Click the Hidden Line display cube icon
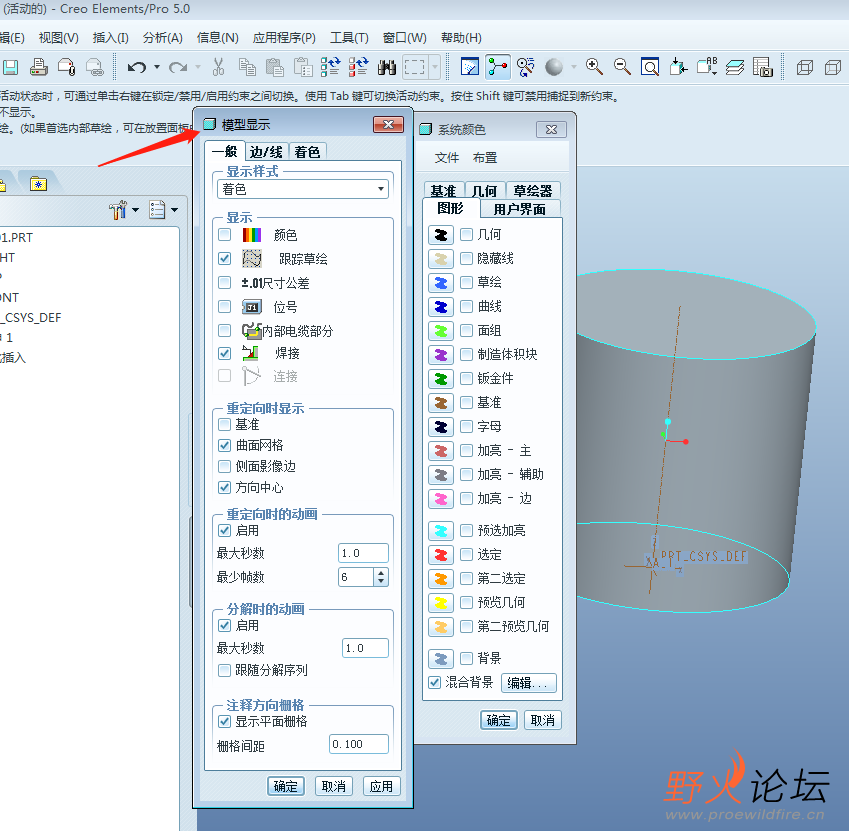The width and height of the screenshot is (849, 831). 832,67
